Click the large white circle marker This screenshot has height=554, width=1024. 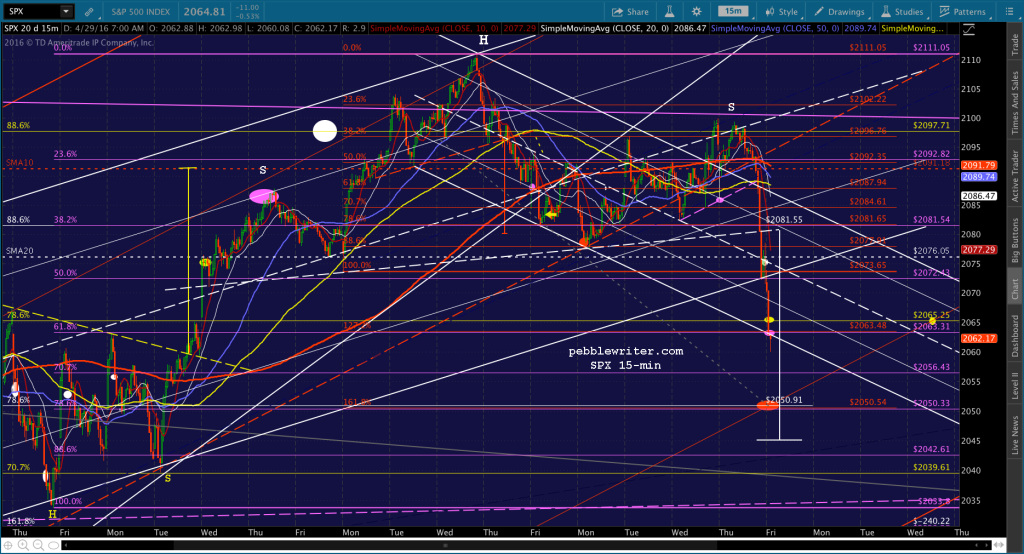[325, 131]
